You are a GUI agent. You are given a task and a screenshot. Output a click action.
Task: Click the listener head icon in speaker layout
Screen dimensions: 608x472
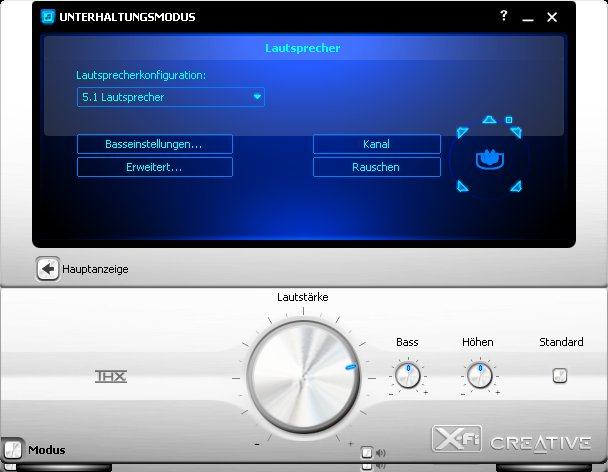pyautogui.click(x=490, y=159)
